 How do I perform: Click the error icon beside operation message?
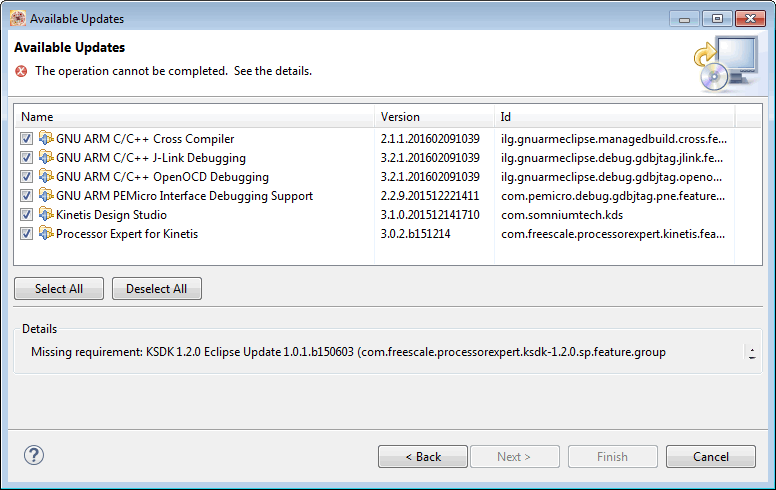(21, 71)
